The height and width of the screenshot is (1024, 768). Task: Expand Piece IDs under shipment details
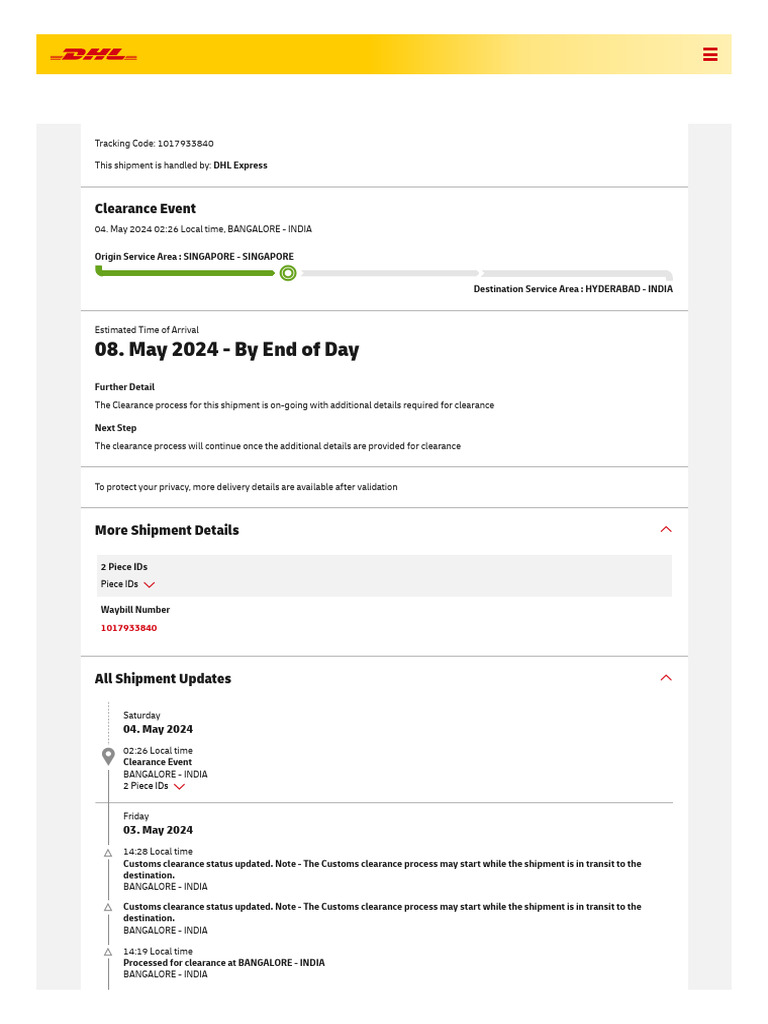(x=150, y=585)
